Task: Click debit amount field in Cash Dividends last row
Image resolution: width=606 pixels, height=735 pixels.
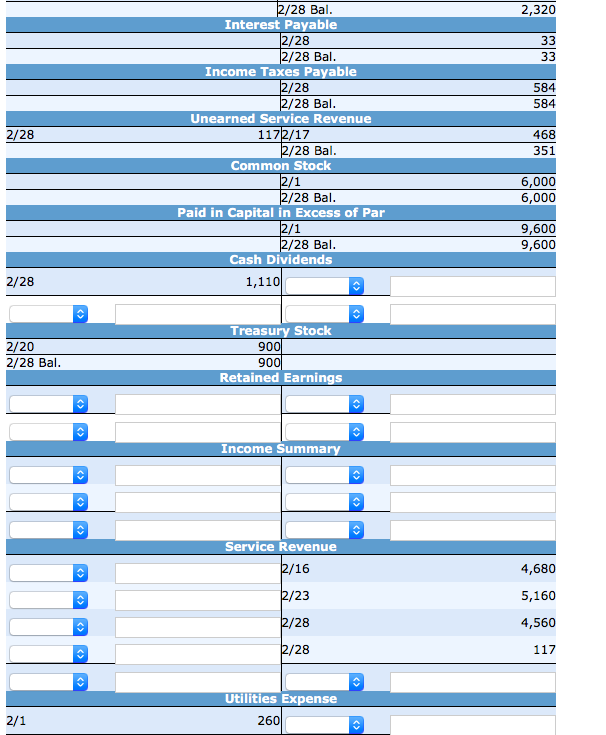Action: click(x=198, y=314)
